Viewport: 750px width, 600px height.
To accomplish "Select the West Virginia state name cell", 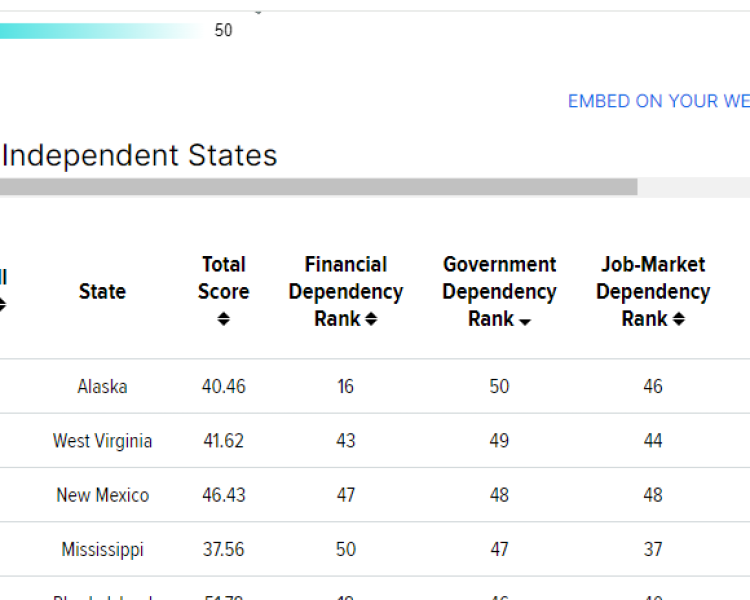I will click(x=102, y=441).
